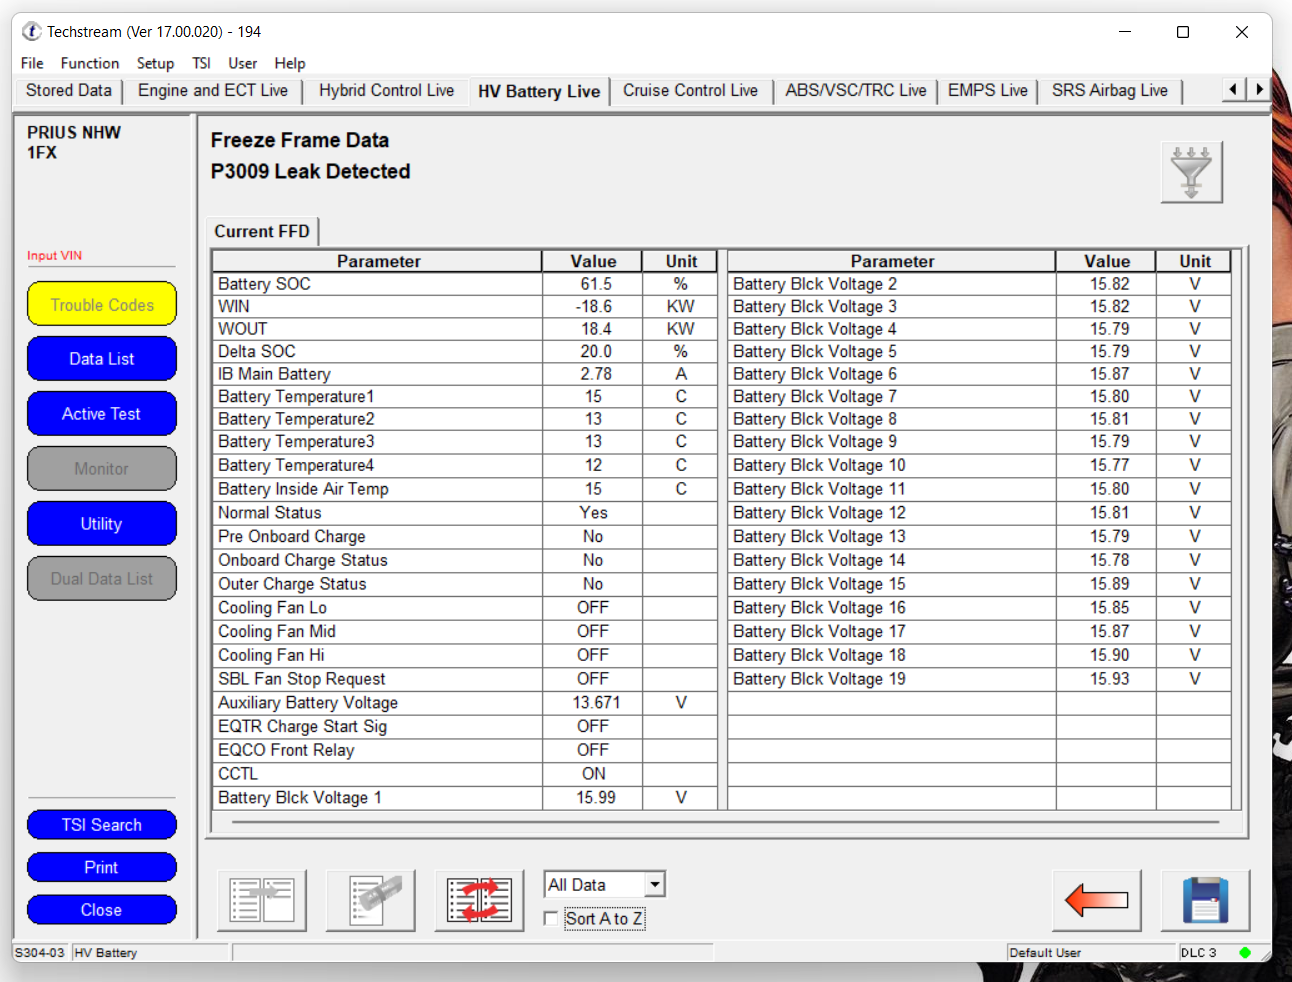Open the User menu
1292x982 pixels.
click(242, 63)
